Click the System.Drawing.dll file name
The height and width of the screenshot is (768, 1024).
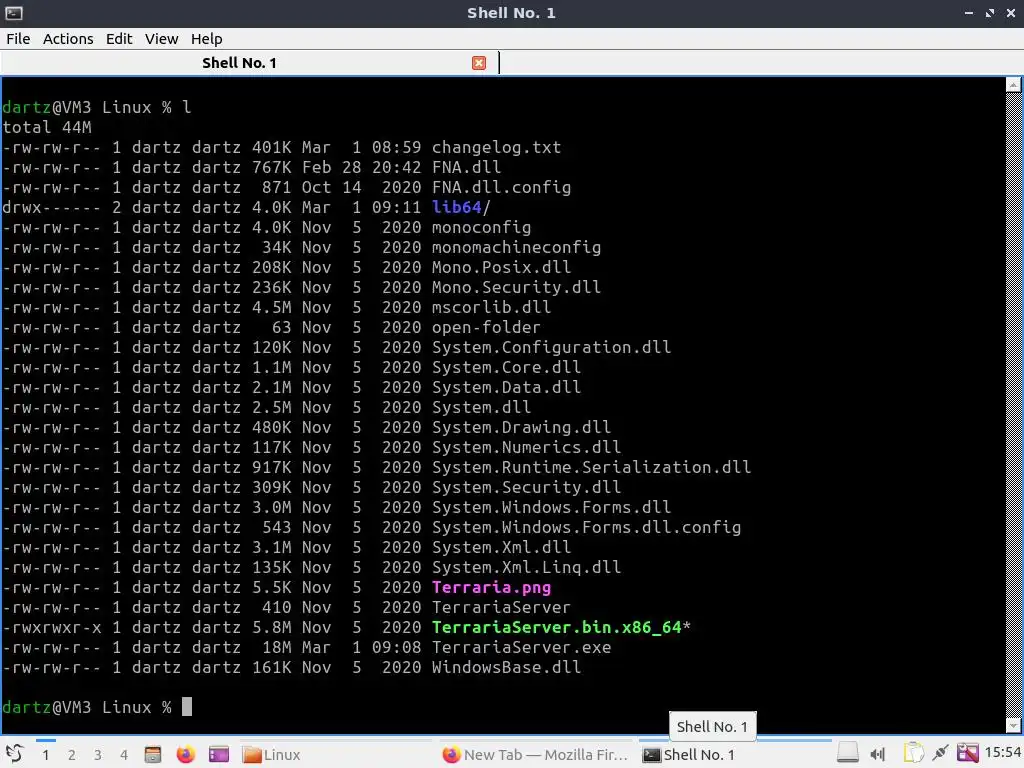point(521,428)
